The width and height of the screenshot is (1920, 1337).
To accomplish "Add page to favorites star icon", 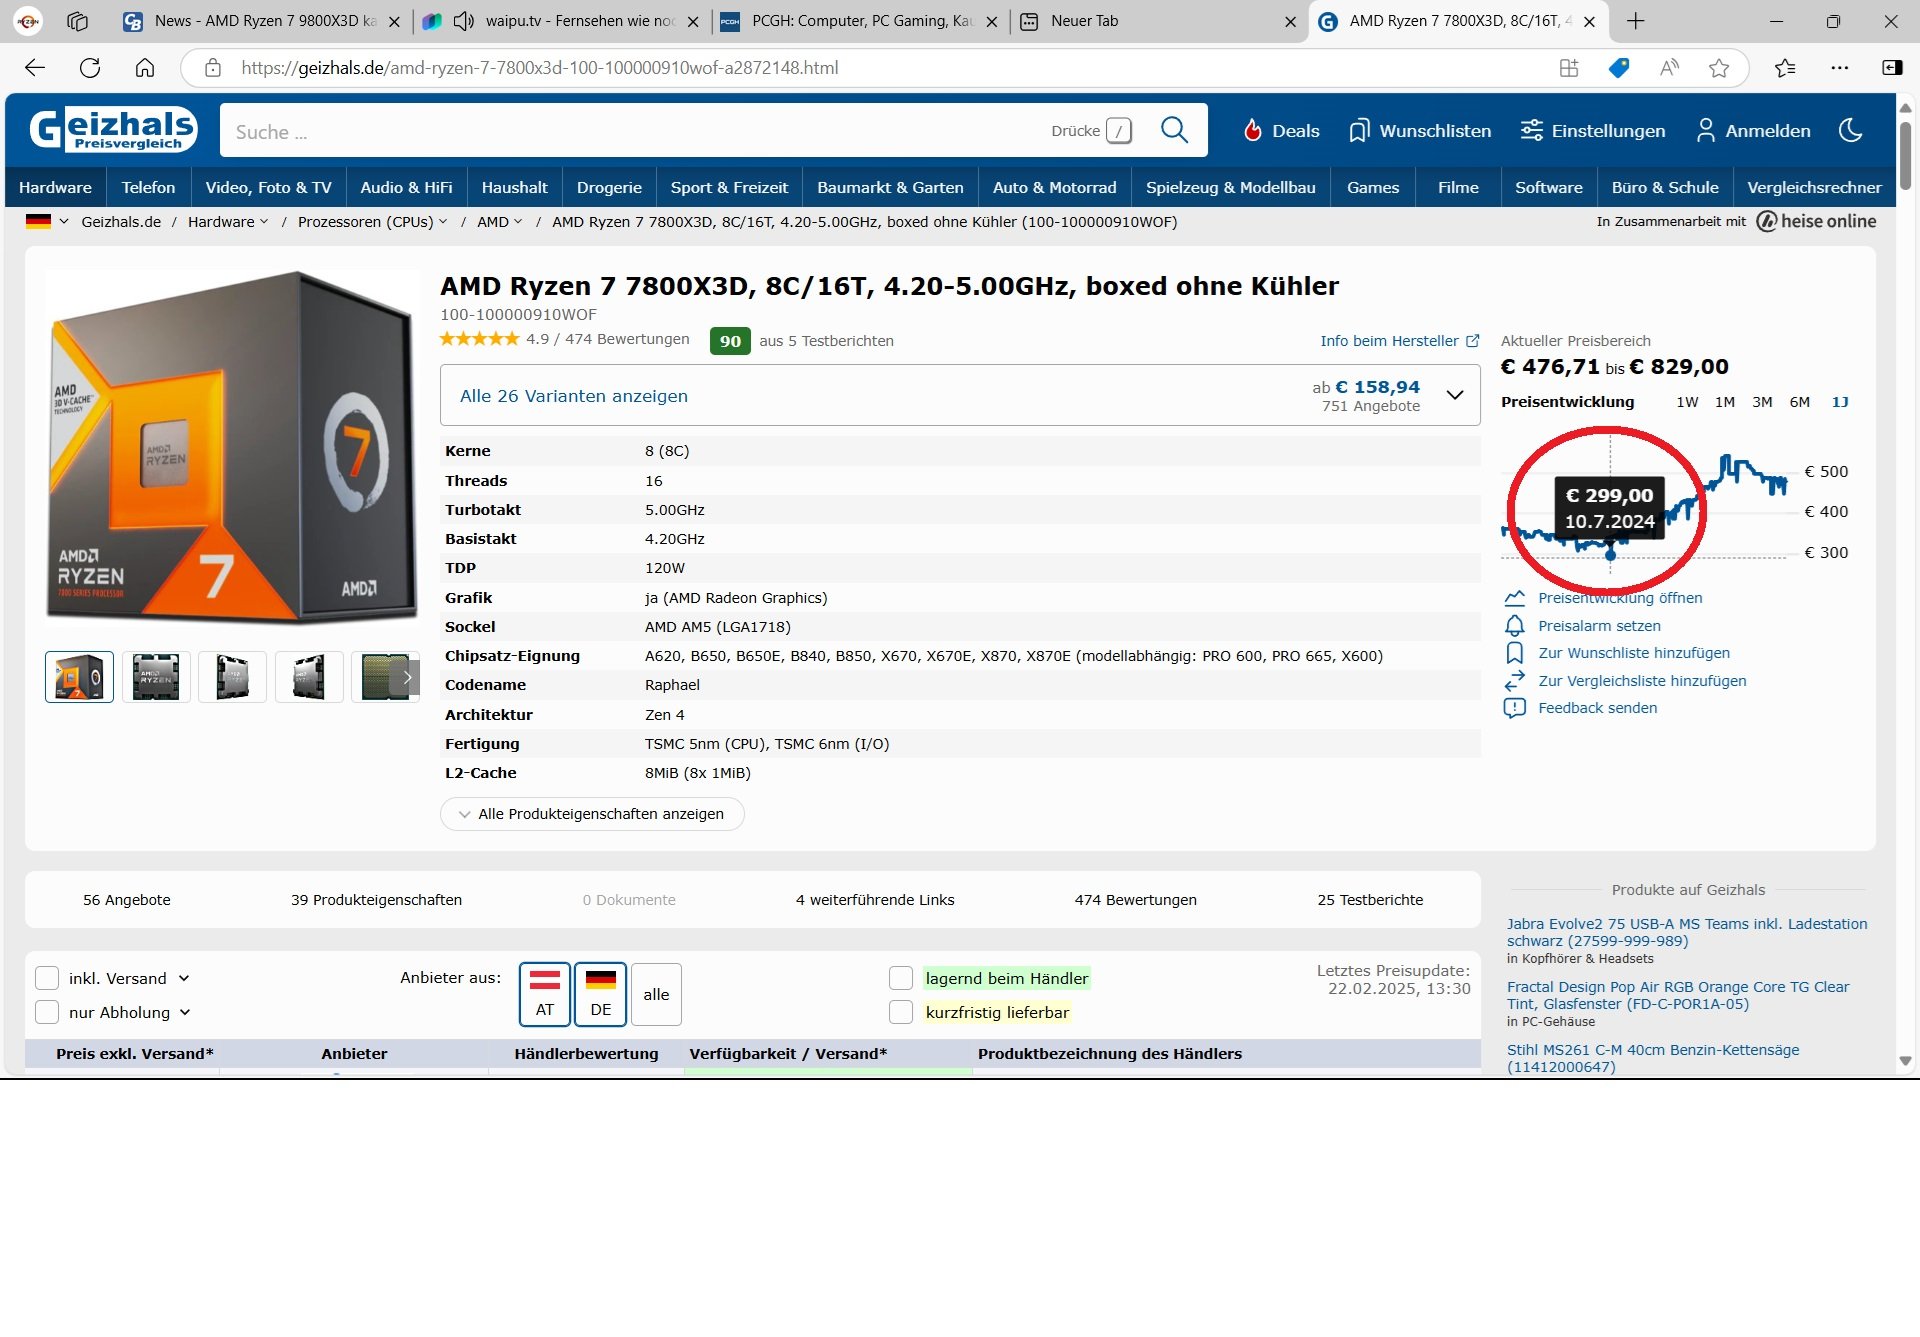I will click(x=1719, y=68).
